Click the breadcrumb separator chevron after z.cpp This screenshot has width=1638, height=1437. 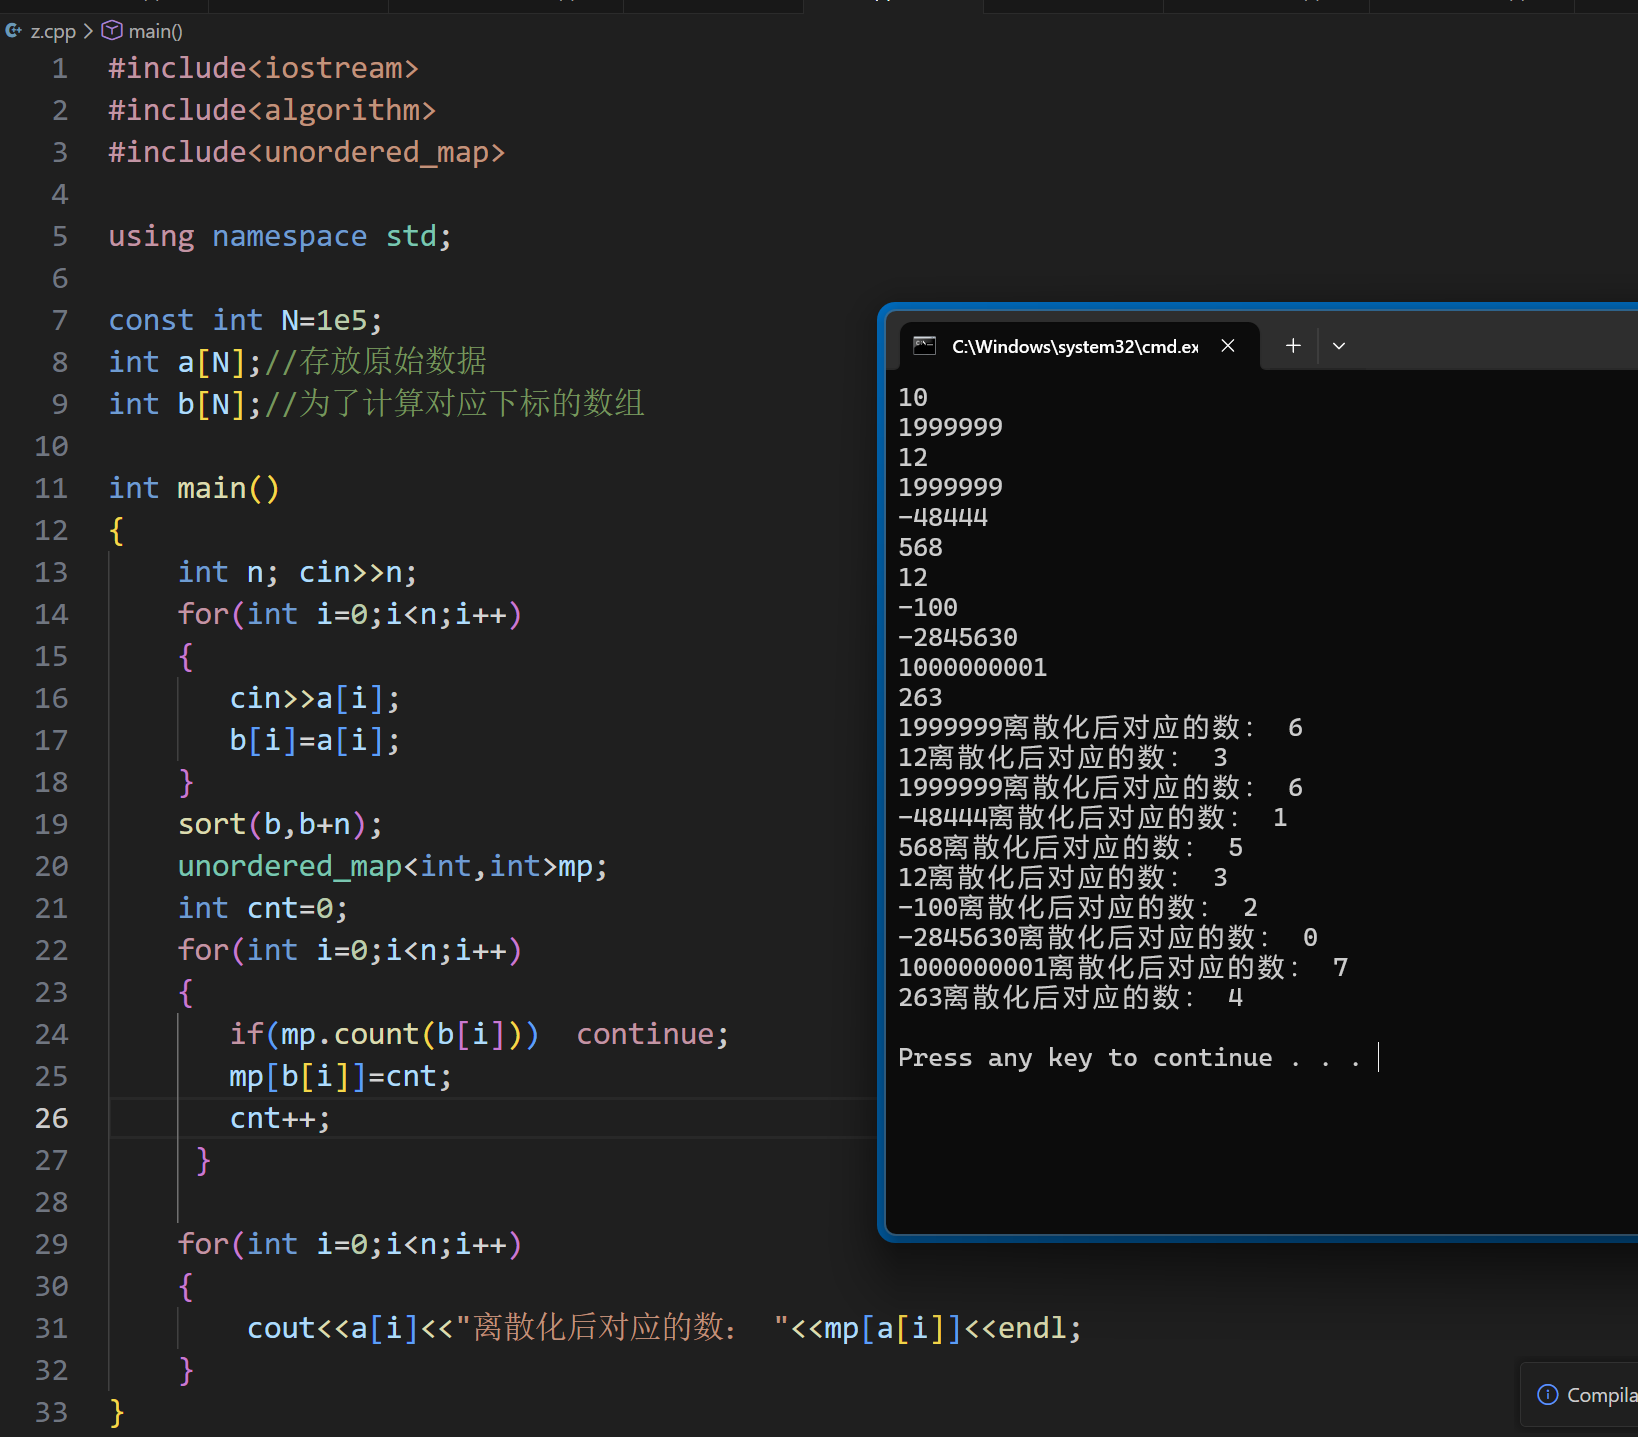(88, 31)
